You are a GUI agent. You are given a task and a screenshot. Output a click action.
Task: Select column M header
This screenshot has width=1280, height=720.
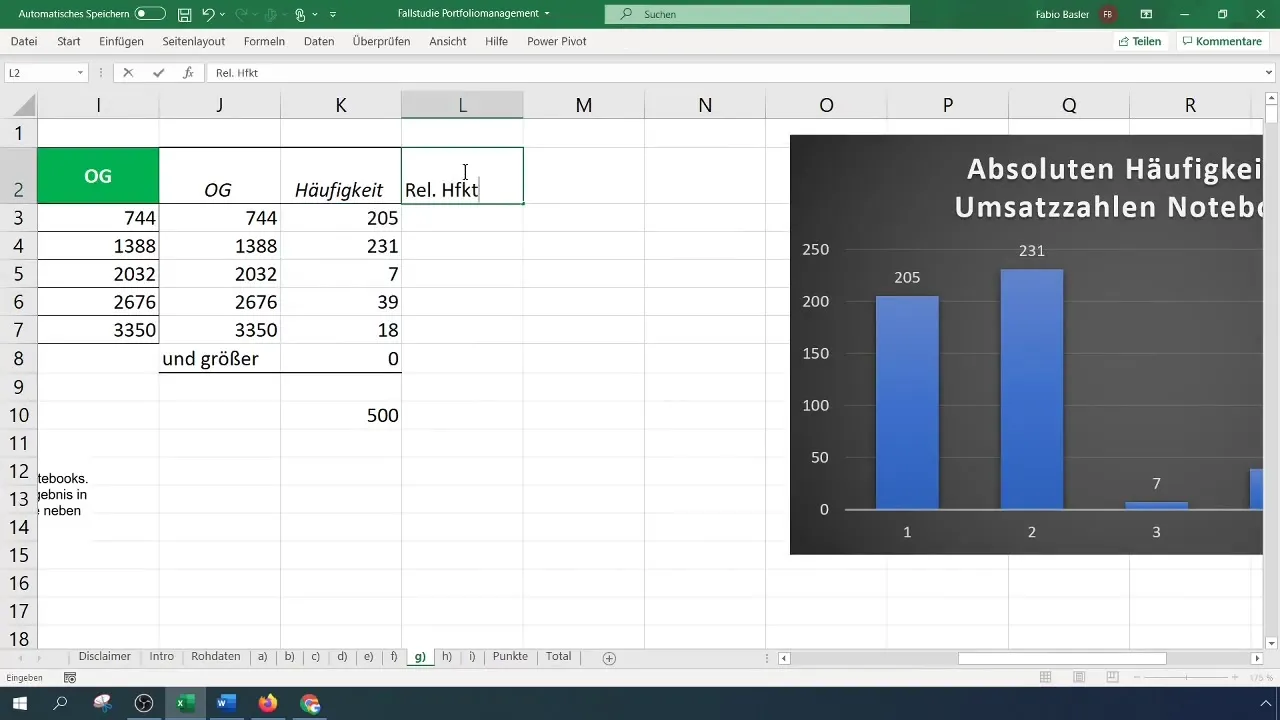point(584,105)
